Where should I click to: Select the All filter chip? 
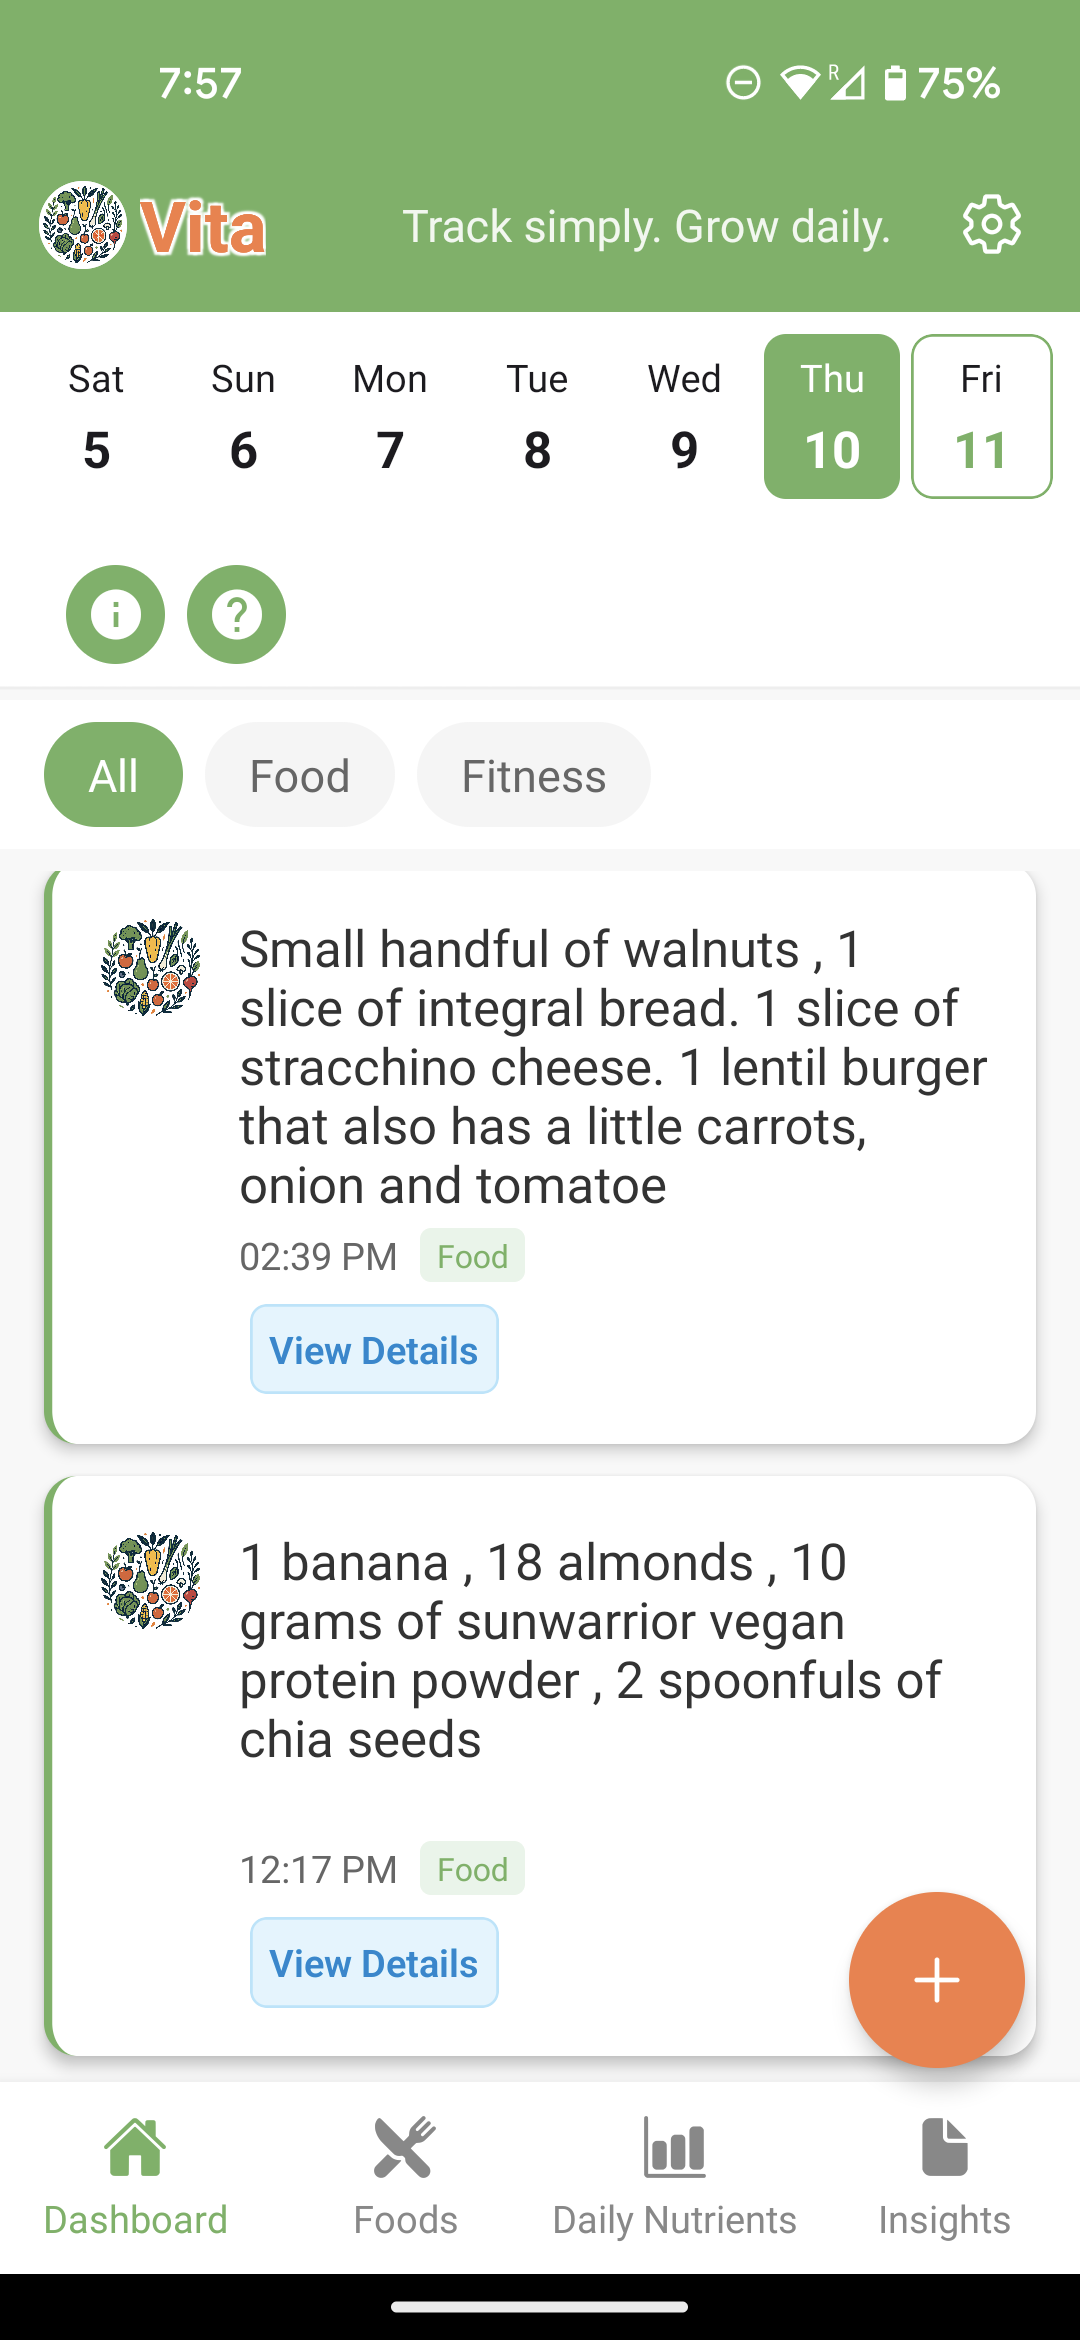(113, 775)
